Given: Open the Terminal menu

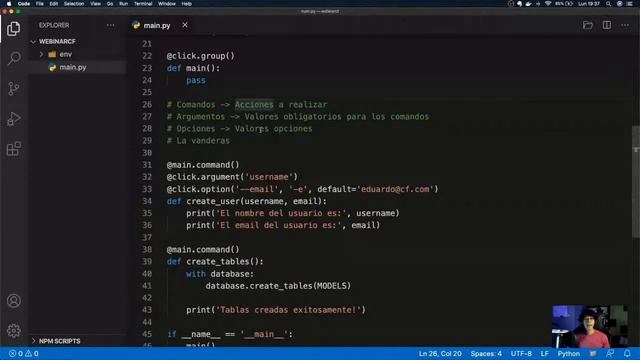Looking at the screenshot, I should pos(143,4).
